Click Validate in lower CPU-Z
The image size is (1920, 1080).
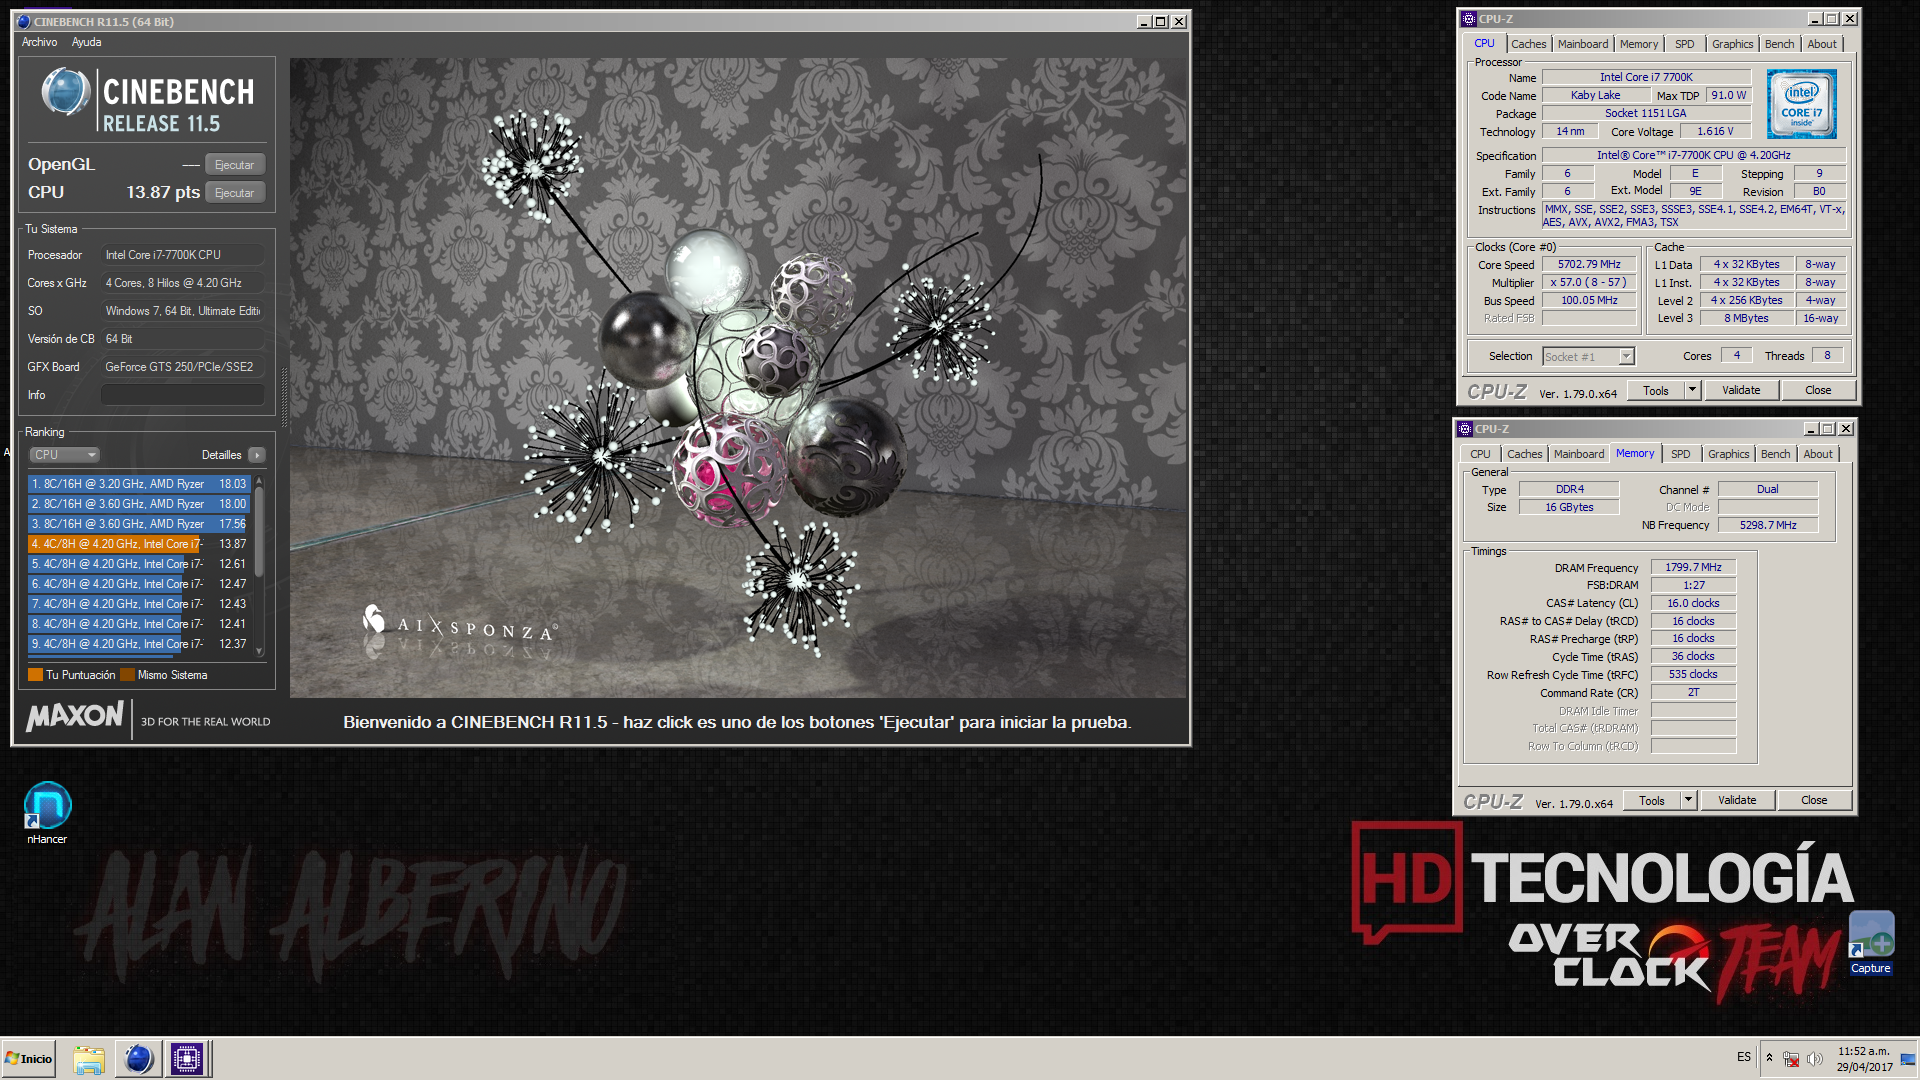1737,801
